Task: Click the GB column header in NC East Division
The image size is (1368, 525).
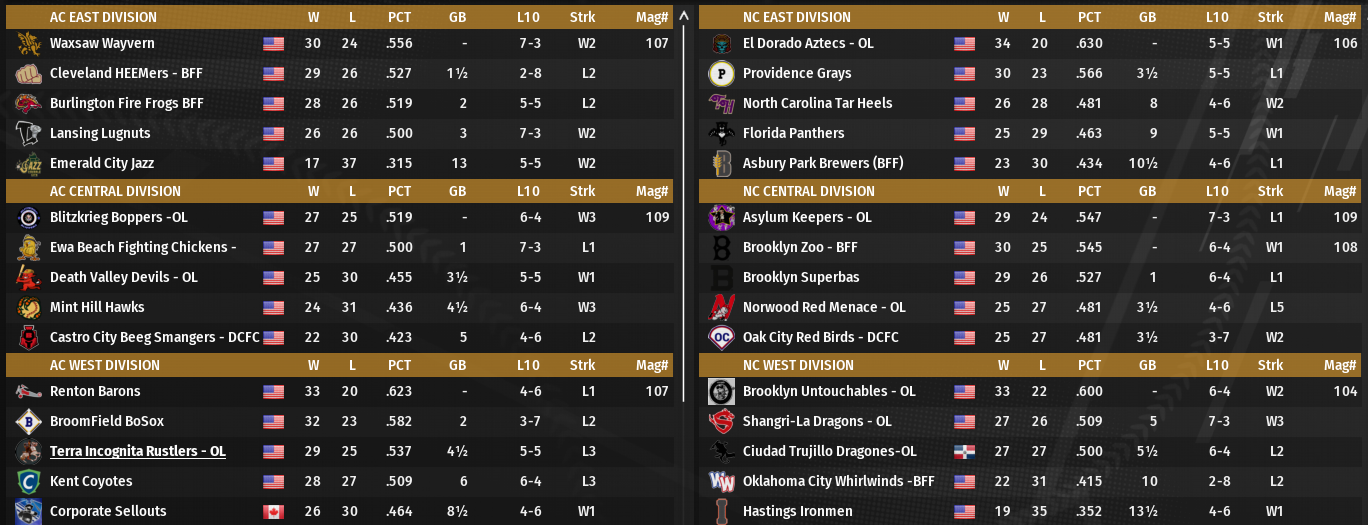Action: click(x=1147, y=17)
